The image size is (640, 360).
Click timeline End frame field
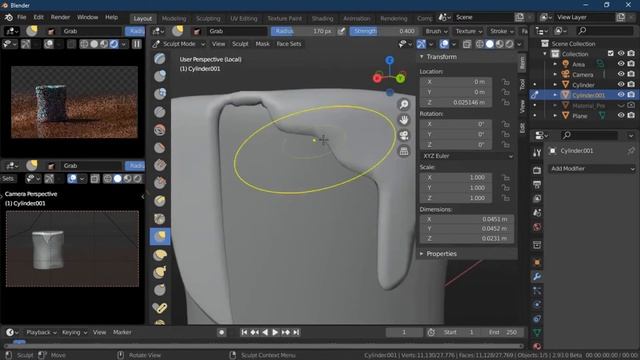coord(503,332)
